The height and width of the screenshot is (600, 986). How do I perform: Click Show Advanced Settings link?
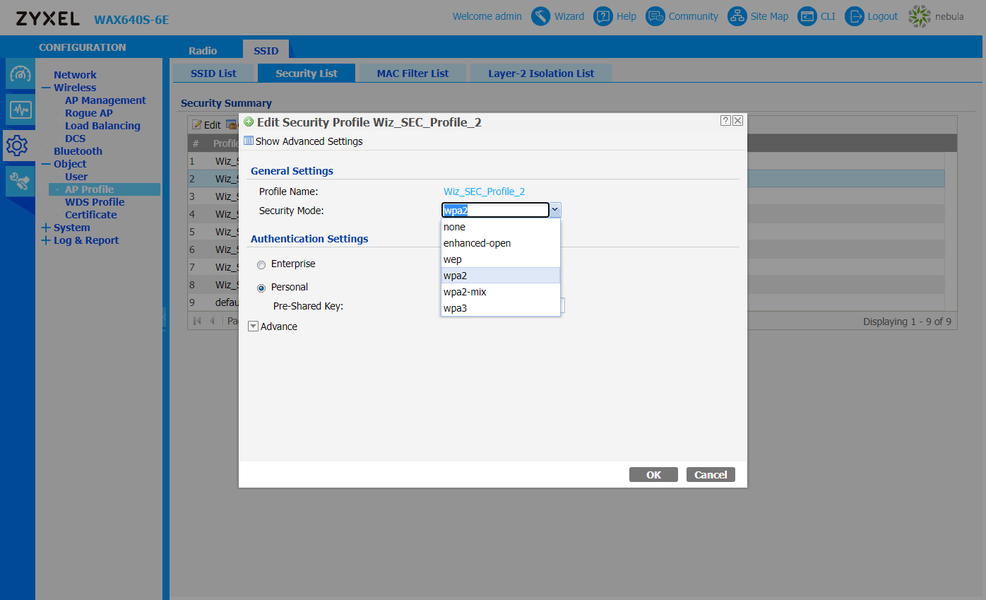(309, 142)
